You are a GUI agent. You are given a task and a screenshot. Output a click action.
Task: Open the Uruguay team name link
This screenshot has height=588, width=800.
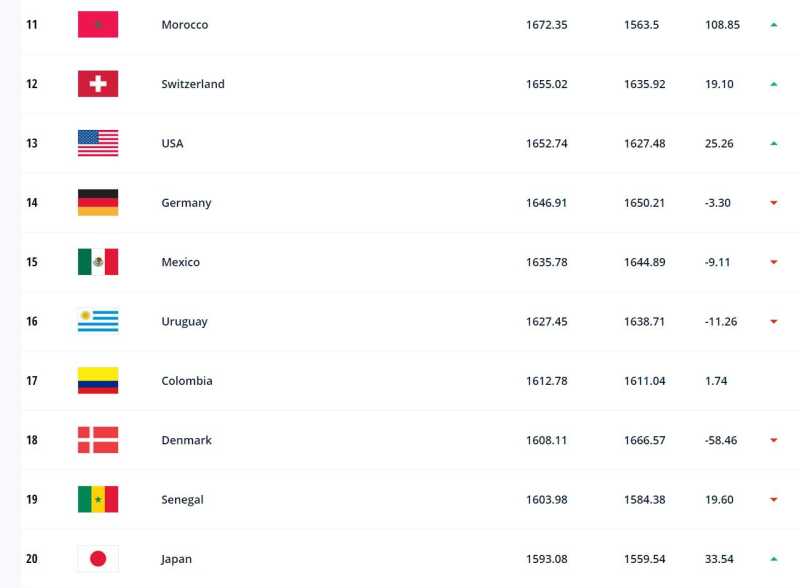(186, 321)
